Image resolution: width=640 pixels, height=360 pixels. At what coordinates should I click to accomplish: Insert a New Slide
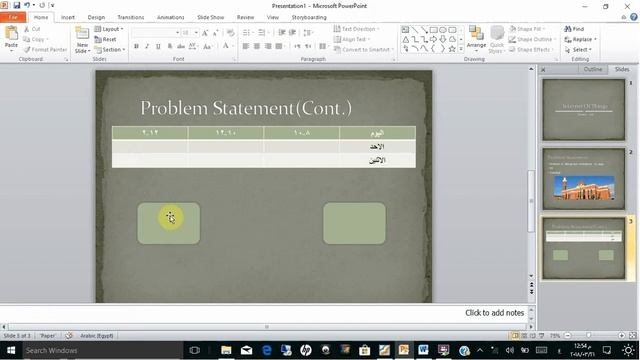pyautogui.click(x=82, y=40)
